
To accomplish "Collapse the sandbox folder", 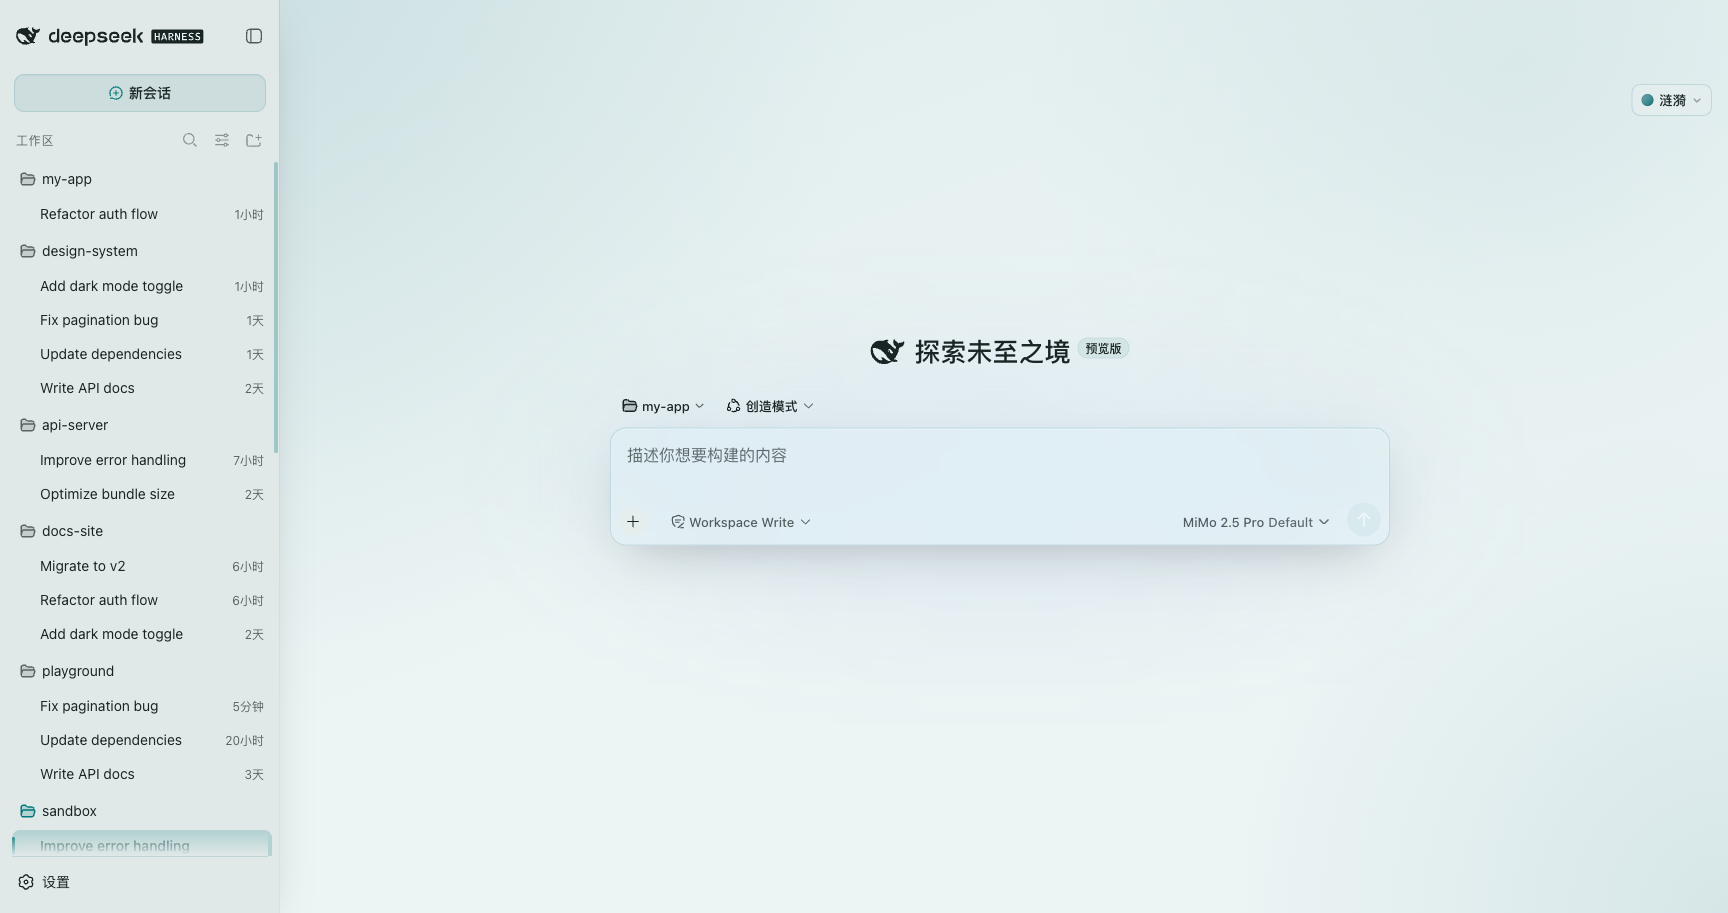I will tap(140, 811).
